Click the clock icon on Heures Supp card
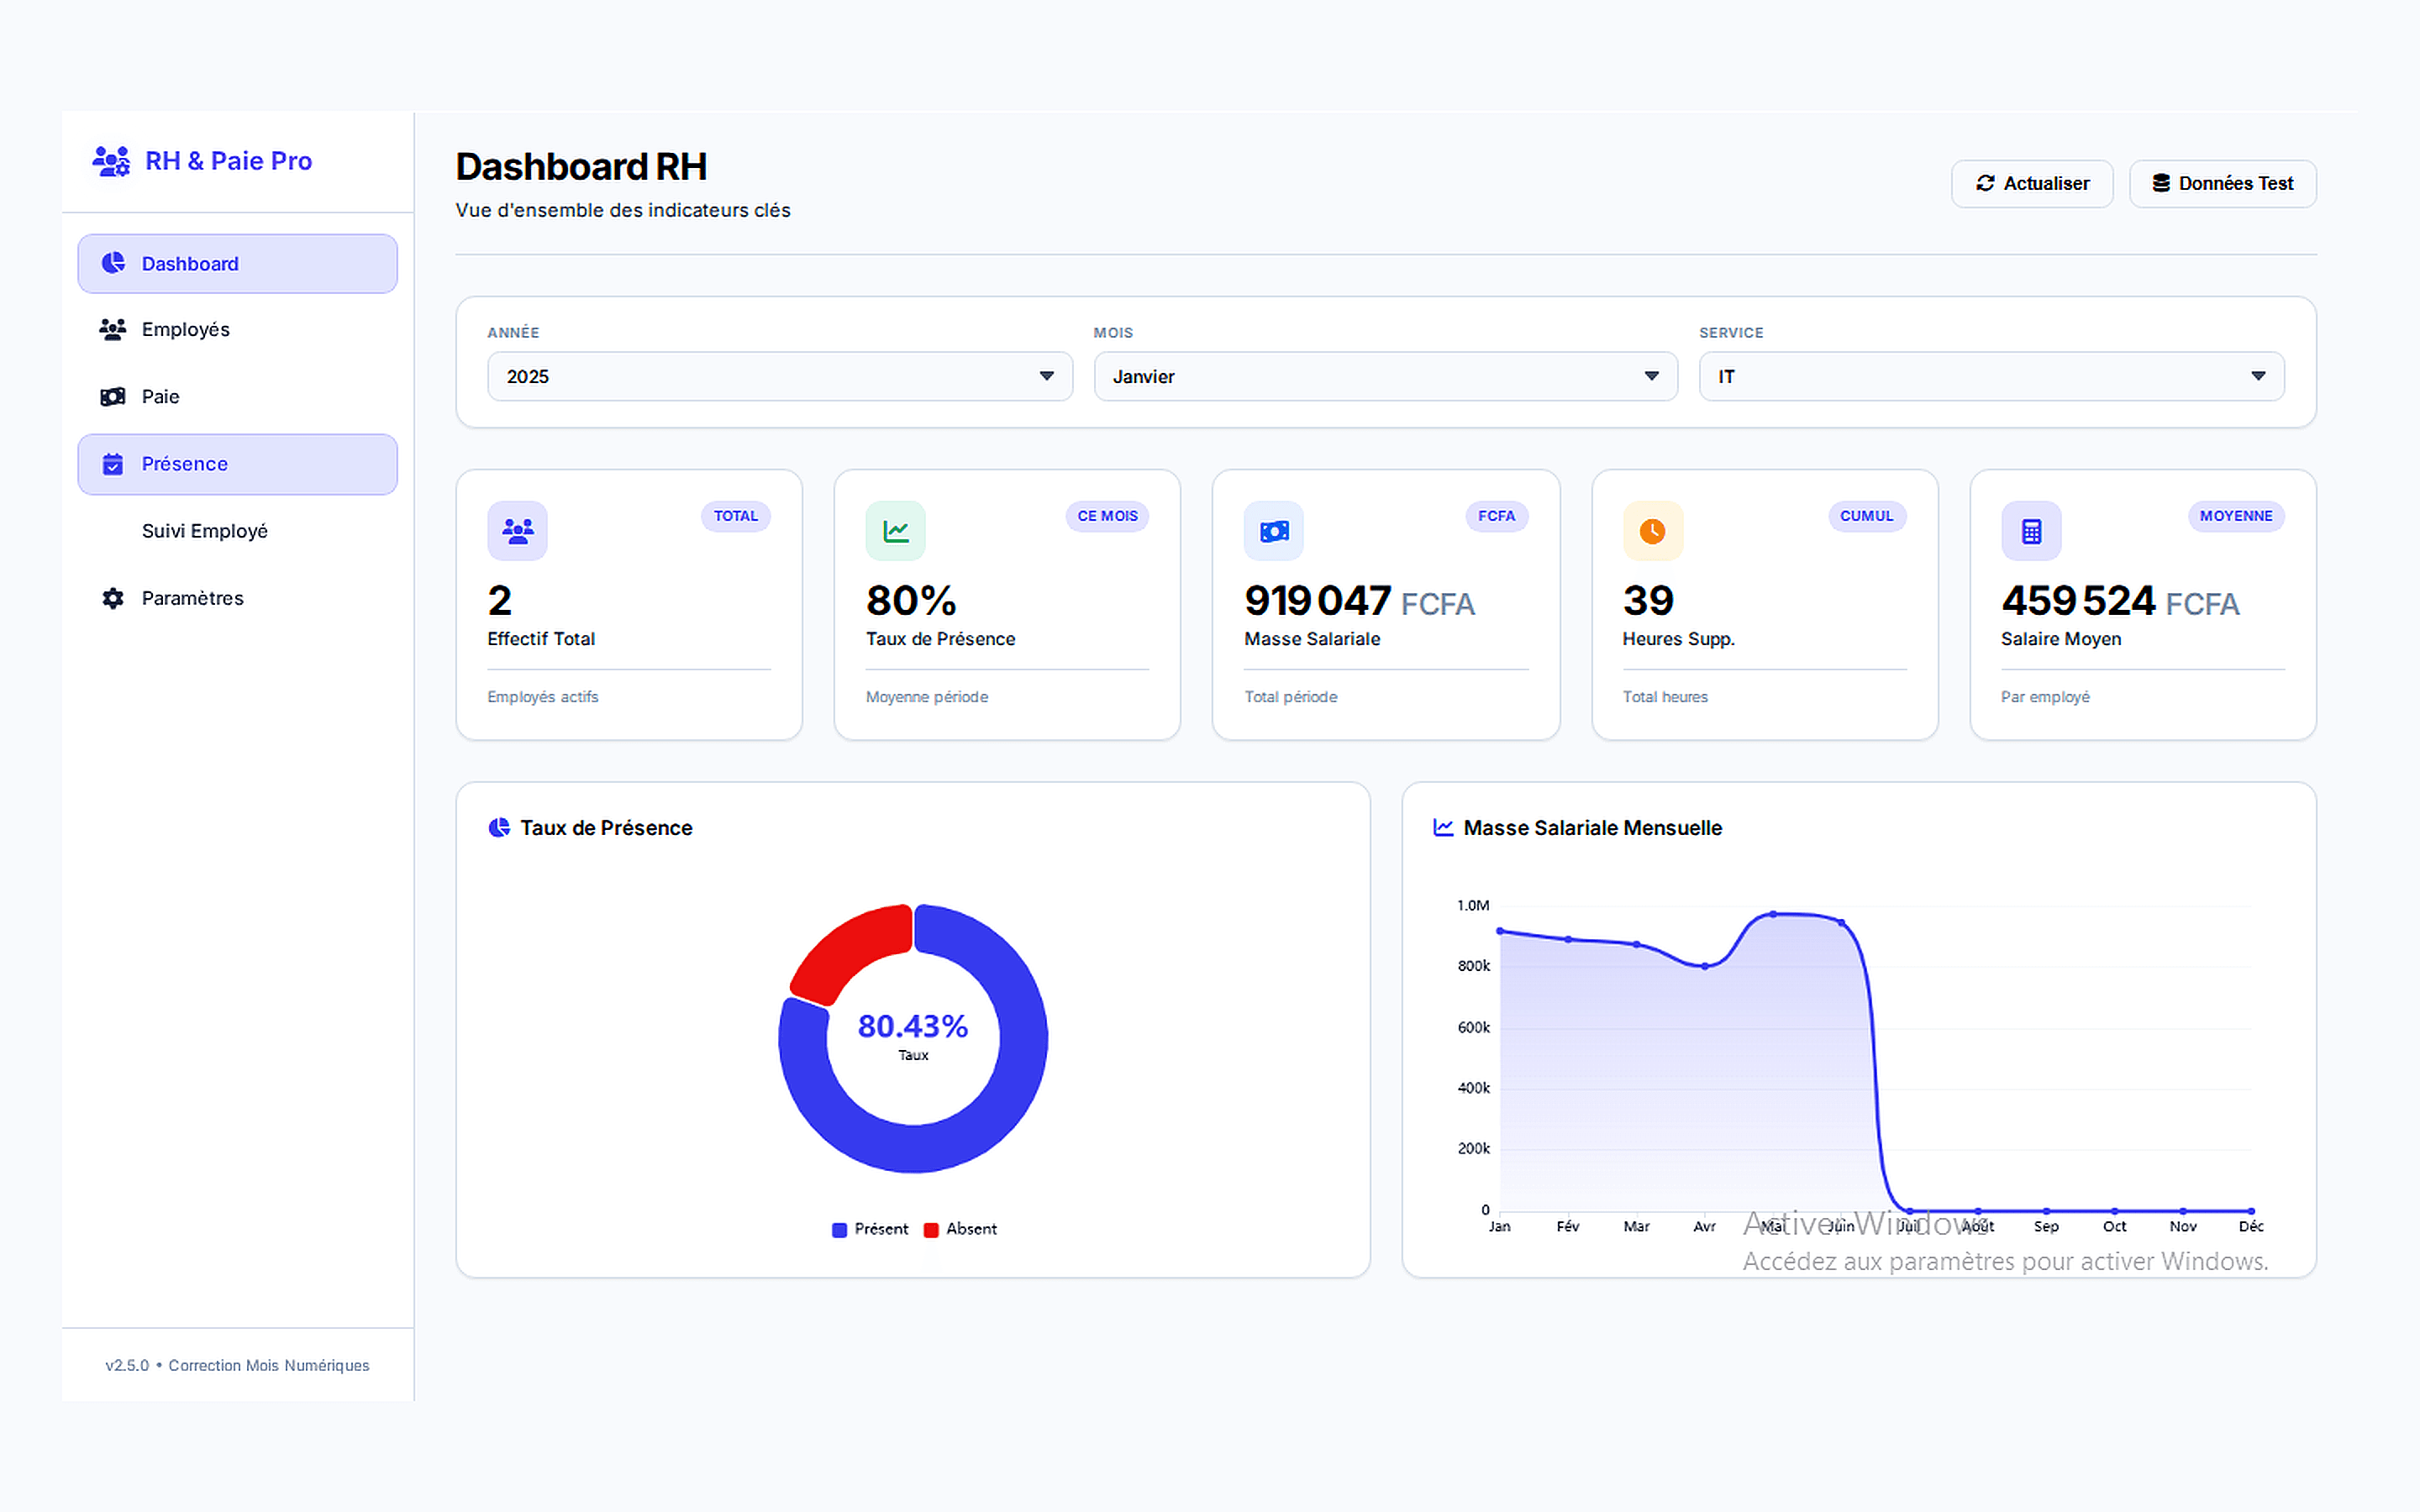 [x=1653, y=531]
